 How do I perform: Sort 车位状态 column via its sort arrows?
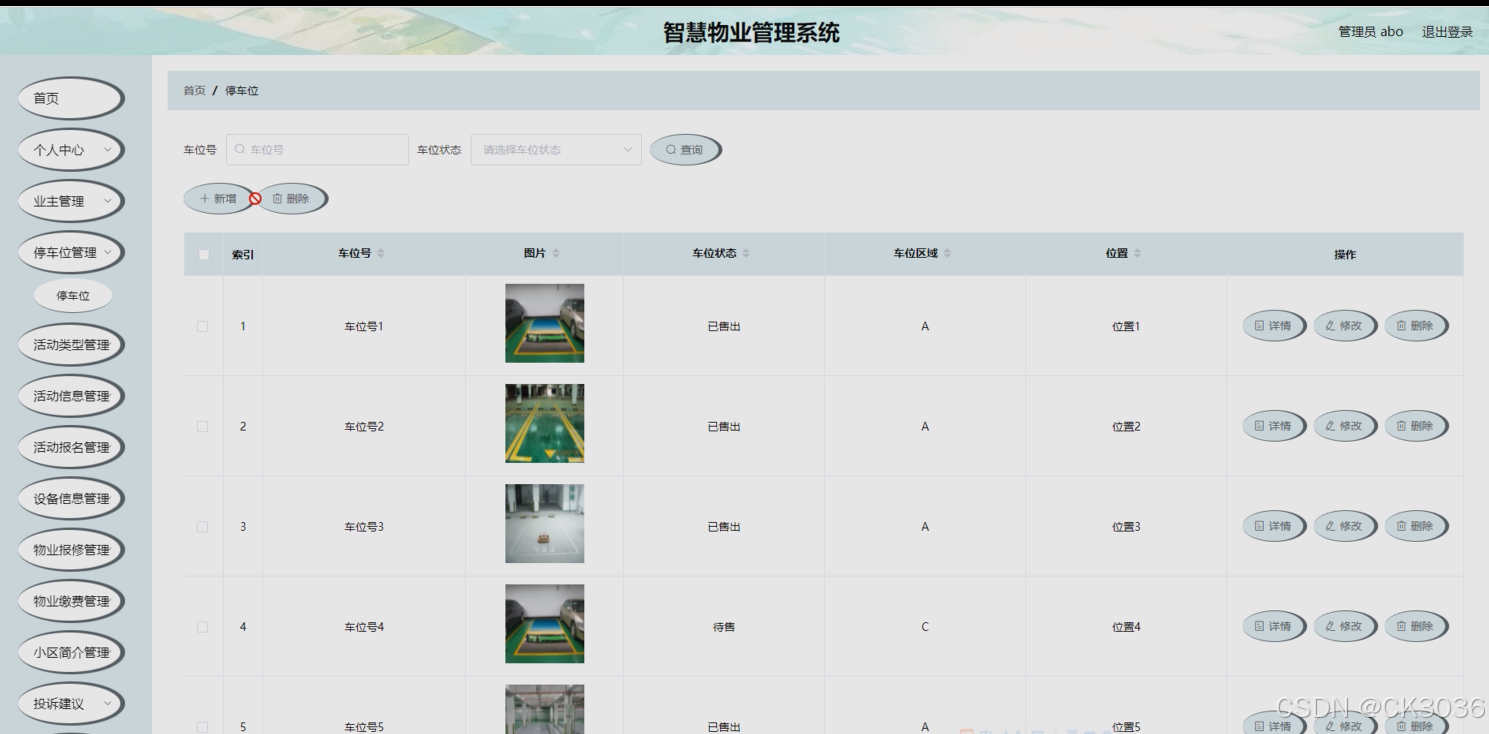click(x=746, y=254)
